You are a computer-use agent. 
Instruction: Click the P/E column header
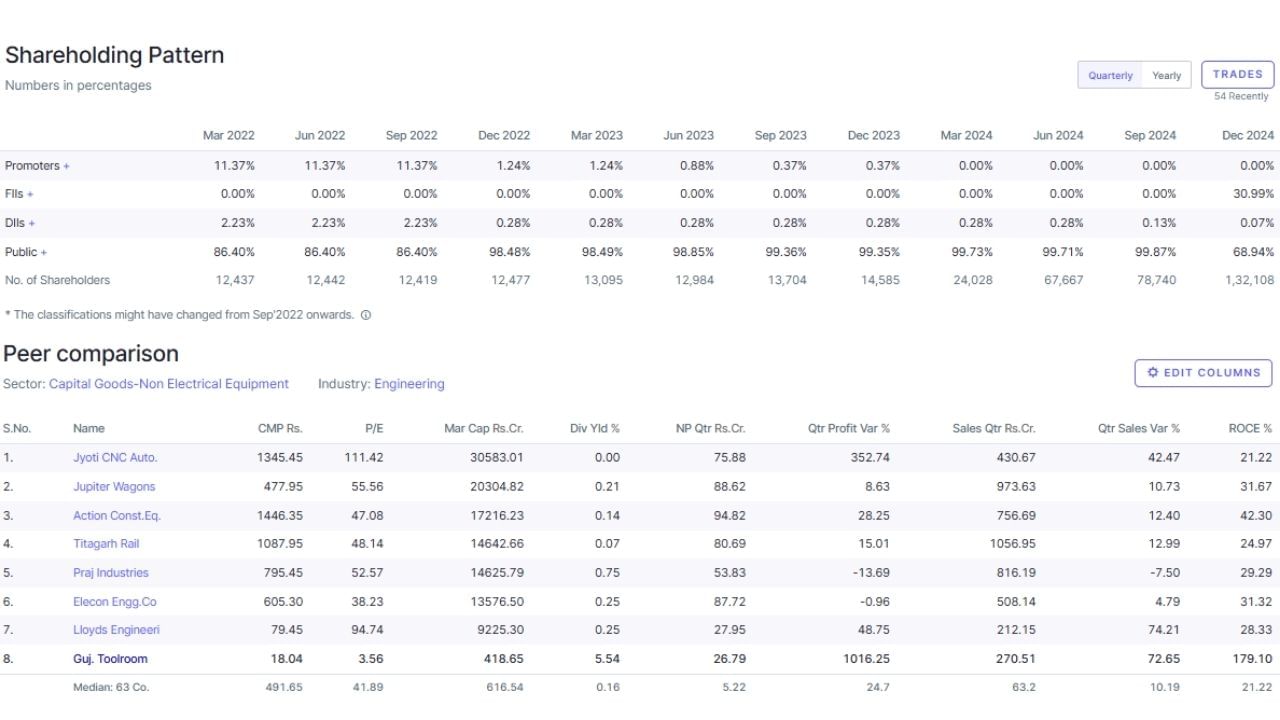click(374, 428)
